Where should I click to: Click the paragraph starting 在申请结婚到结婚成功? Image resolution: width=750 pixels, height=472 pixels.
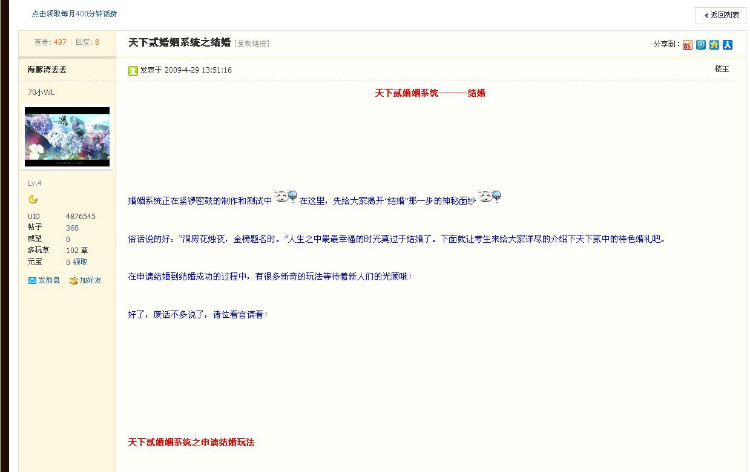(x=270, y=276)
